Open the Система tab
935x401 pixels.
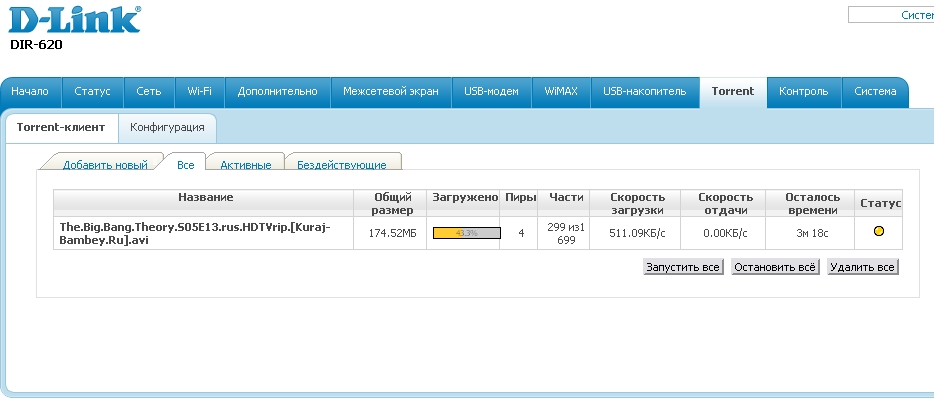click(875, 92)
